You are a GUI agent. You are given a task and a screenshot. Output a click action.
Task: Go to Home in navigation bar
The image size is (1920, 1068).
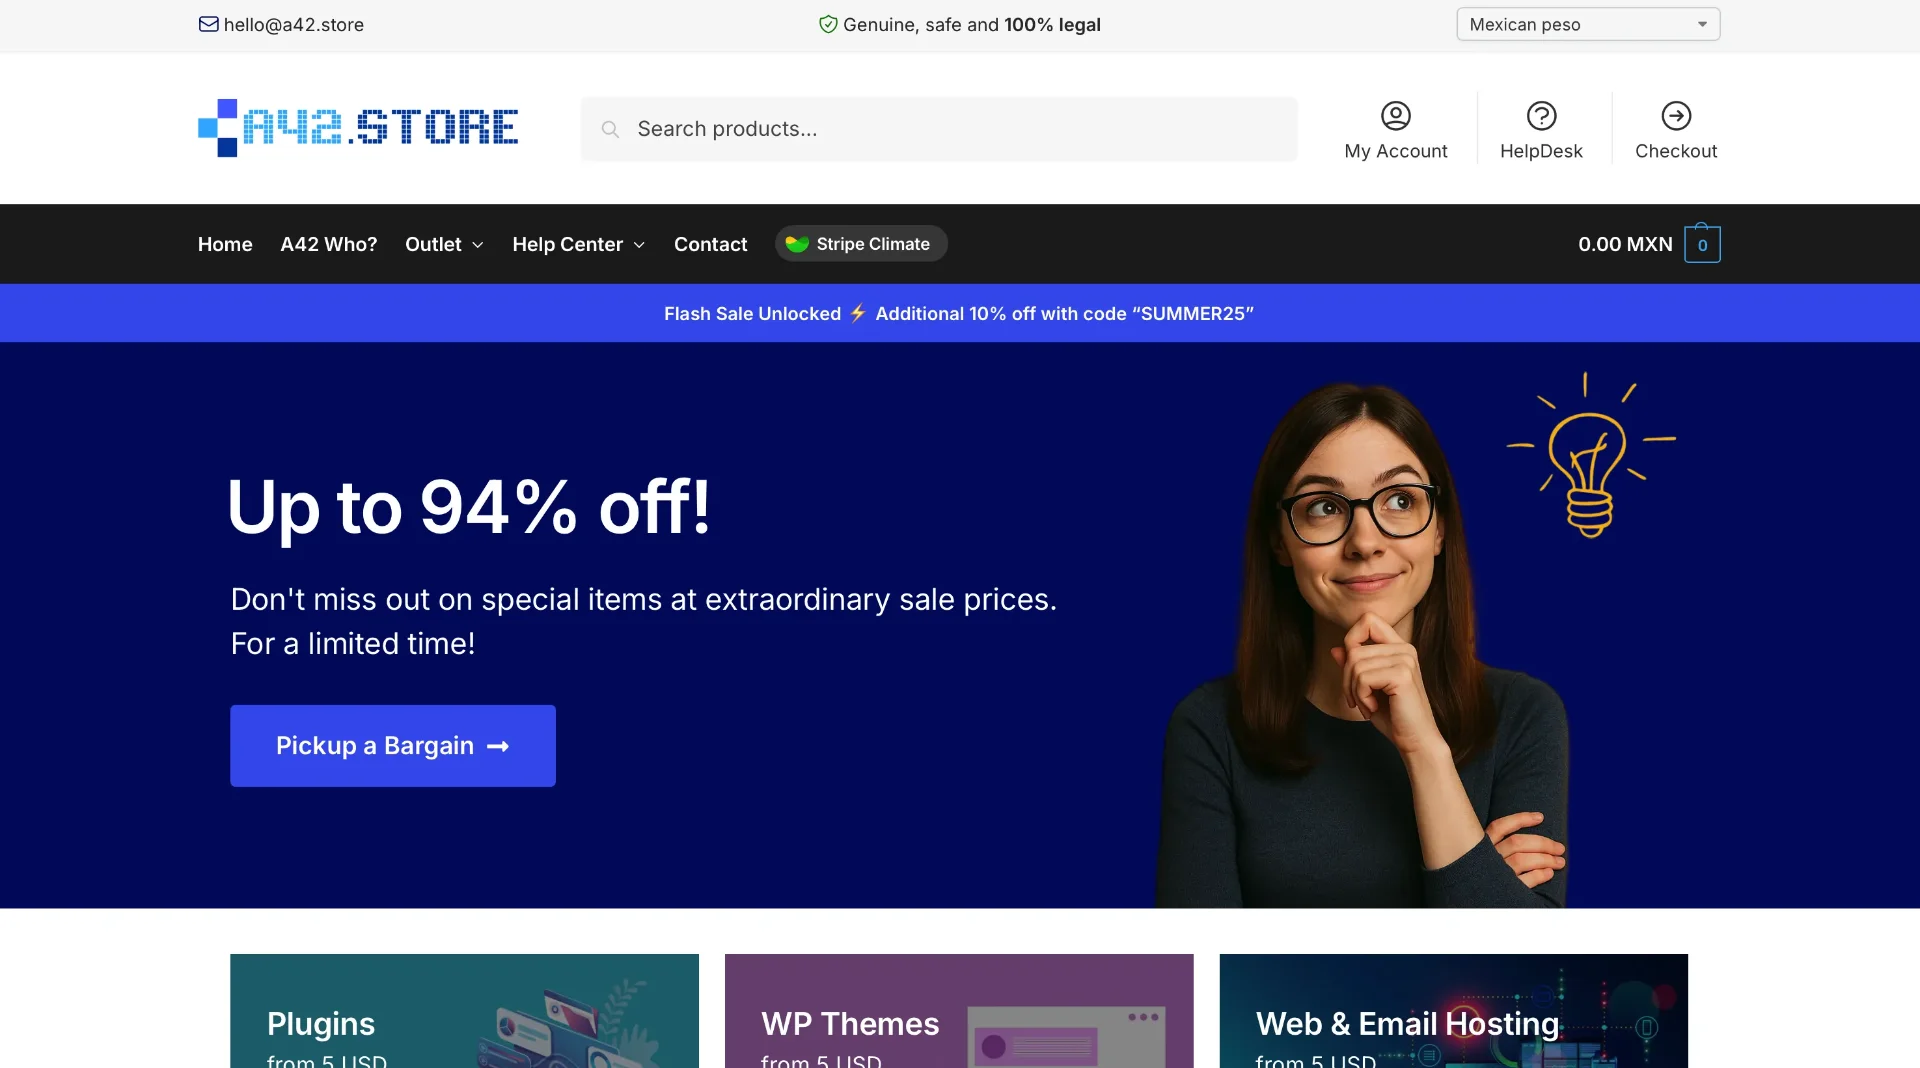pyautogui.click(x=225, y=244)
